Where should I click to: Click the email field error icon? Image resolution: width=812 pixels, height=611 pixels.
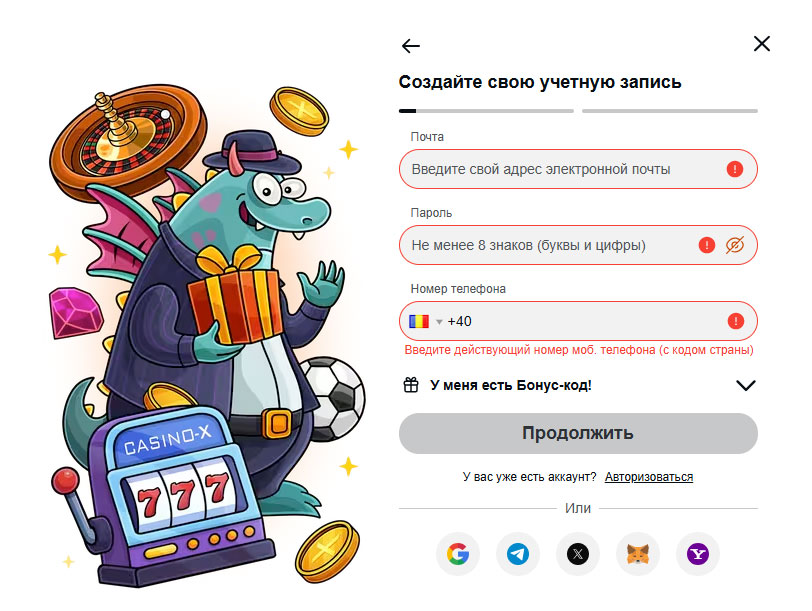(x=735, y=169)
